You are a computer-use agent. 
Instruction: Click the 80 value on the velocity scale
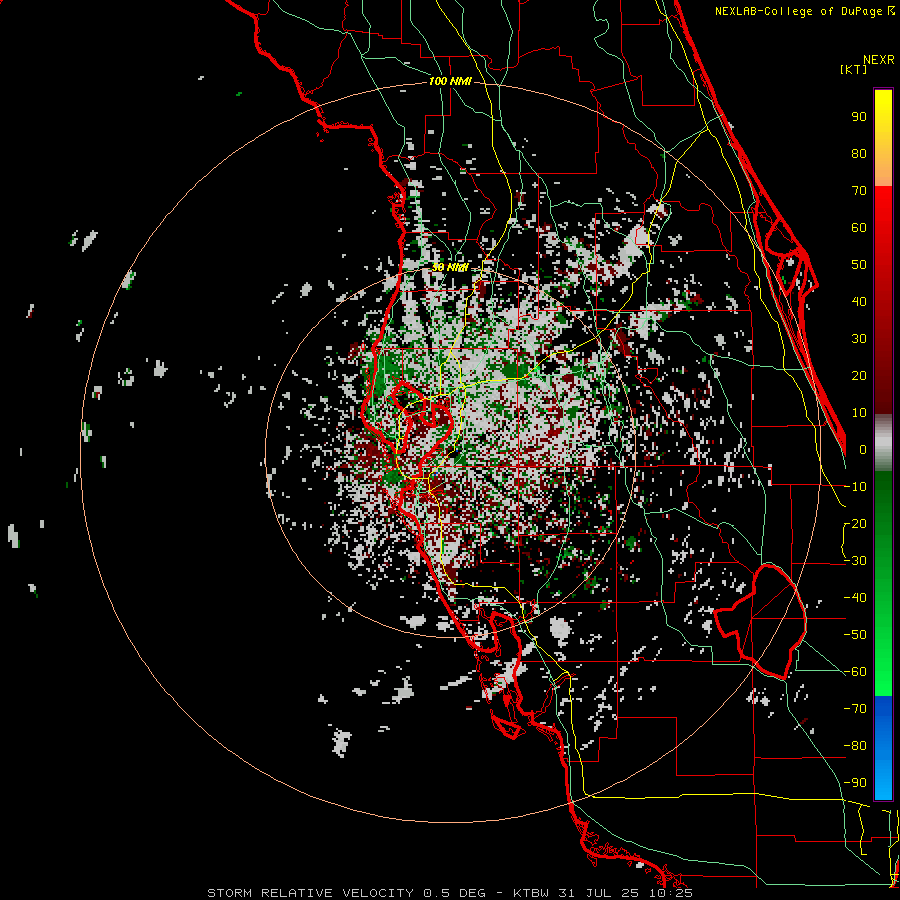pyautogui.click(x=859, y=153)
